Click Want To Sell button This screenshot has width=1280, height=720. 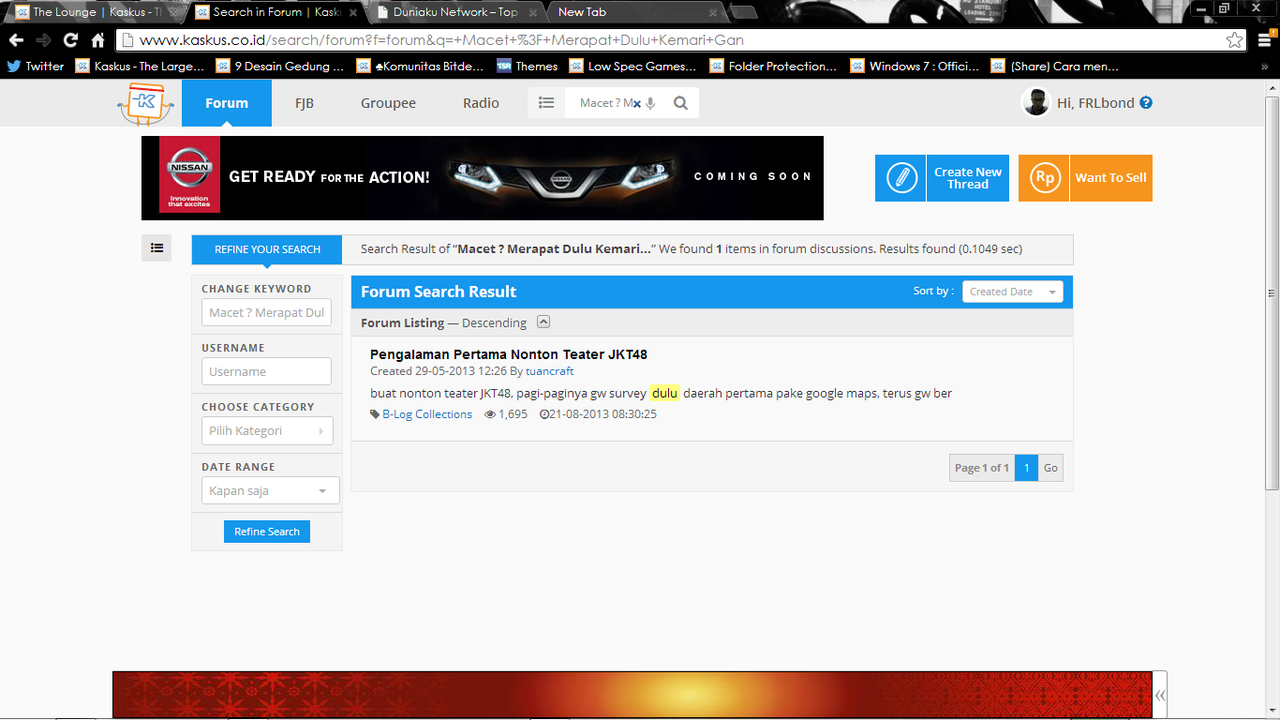[x=1085, y=178]
